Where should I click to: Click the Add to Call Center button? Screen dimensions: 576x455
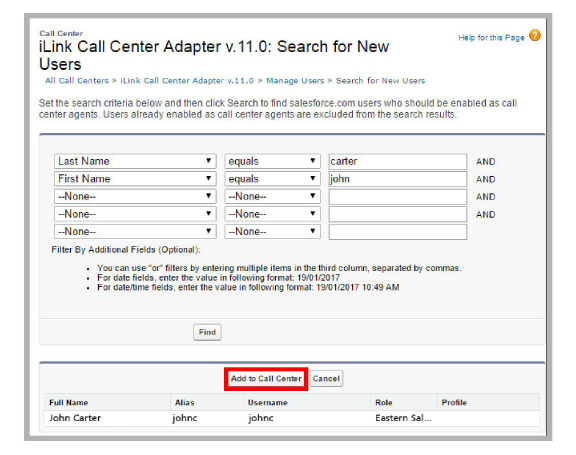point(266,379)
